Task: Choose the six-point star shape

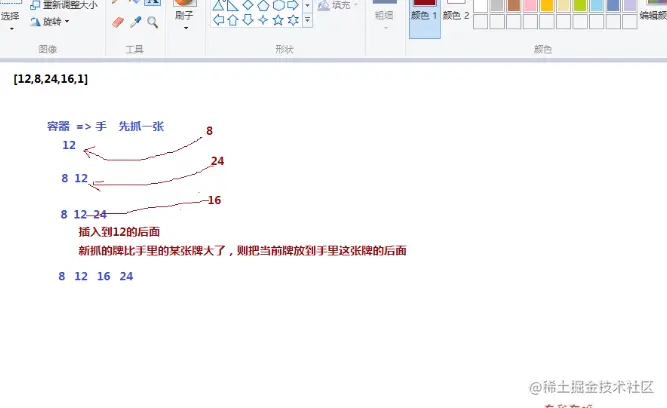Action: [x=293, y=20]
